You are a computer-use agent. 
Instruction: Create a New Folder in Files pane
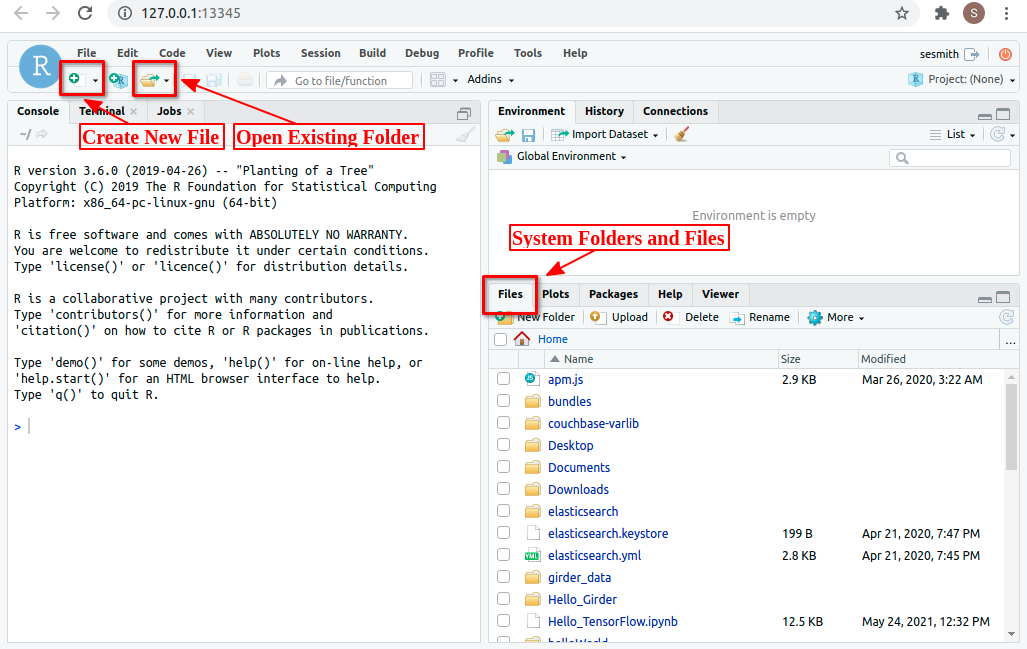pyautogui.click(x=537, y=317)
